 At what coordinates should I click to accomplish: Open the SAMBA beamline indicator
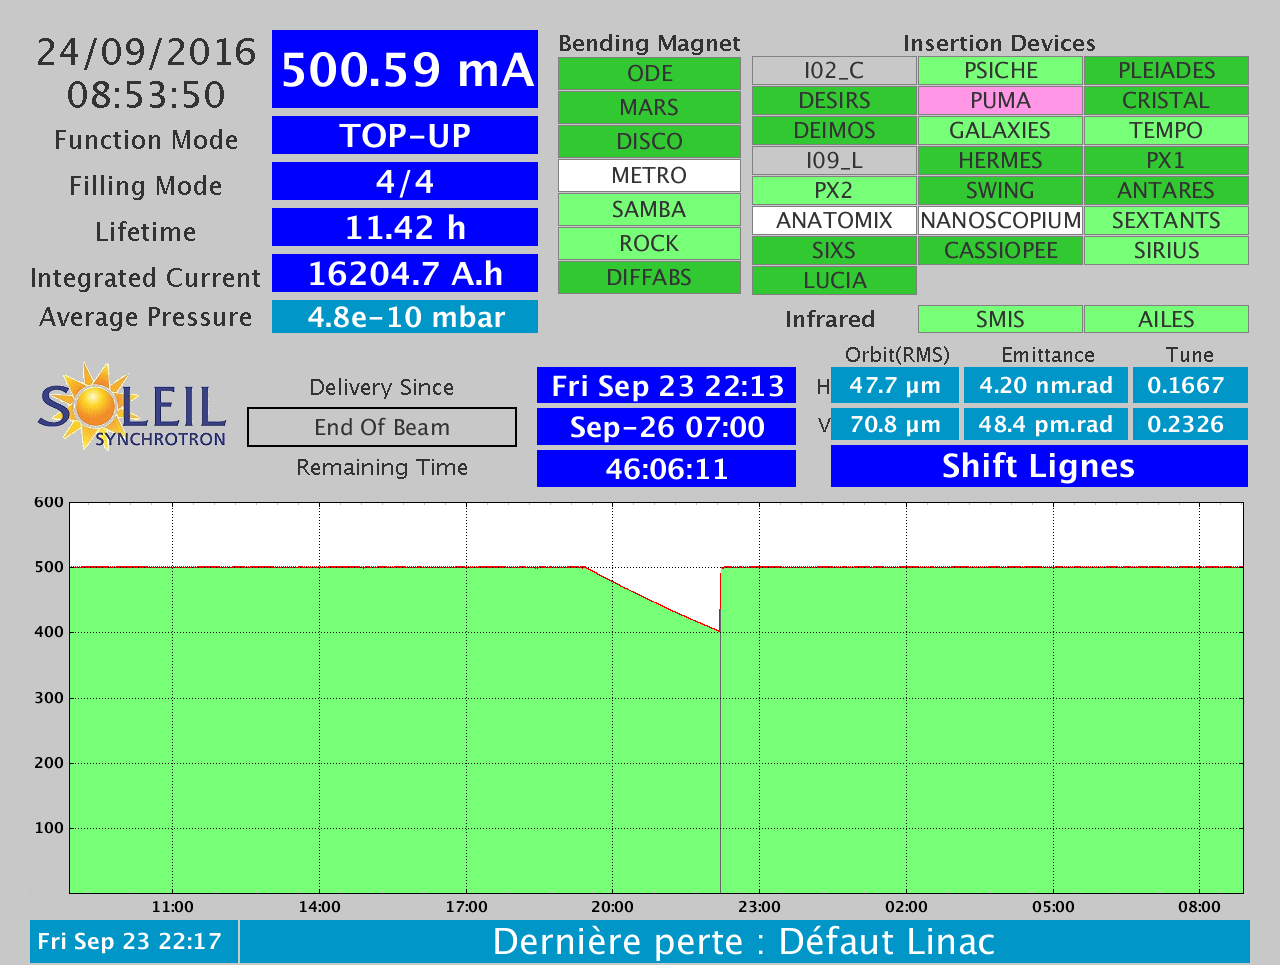(x=649, y=210)
